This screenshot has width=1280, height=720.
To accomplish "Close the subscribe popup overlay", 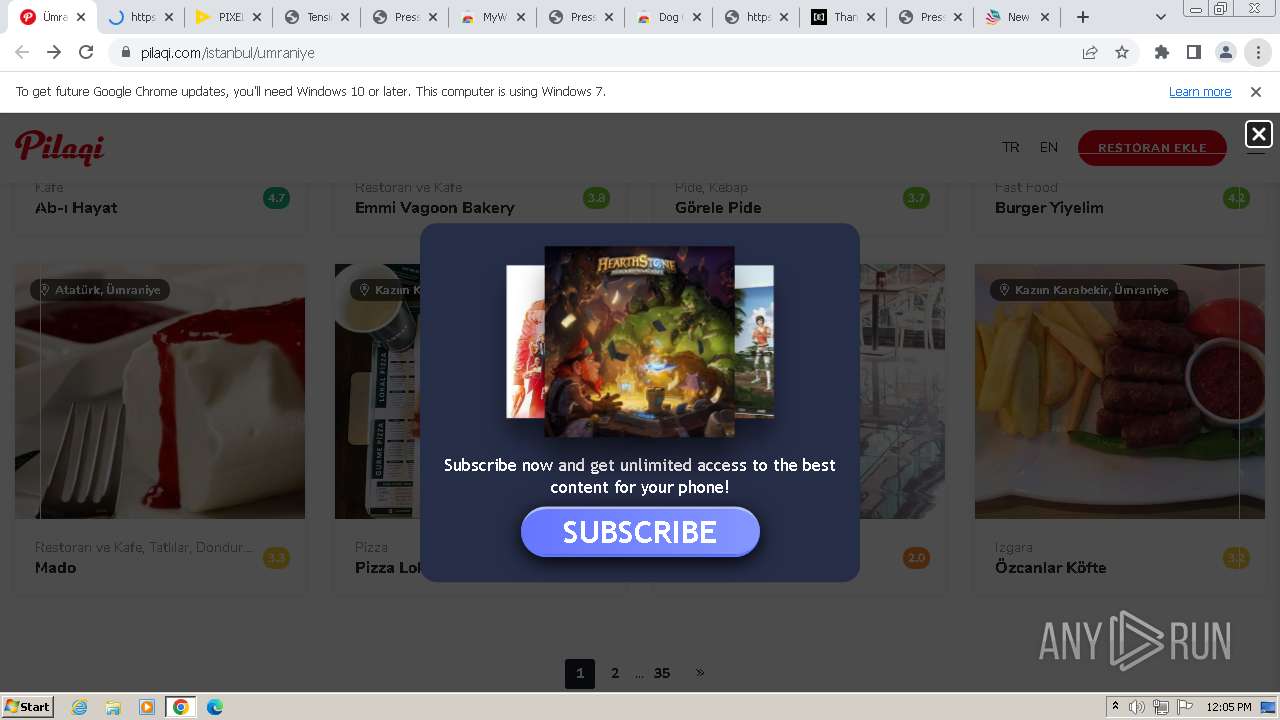I will (1258, 133).
